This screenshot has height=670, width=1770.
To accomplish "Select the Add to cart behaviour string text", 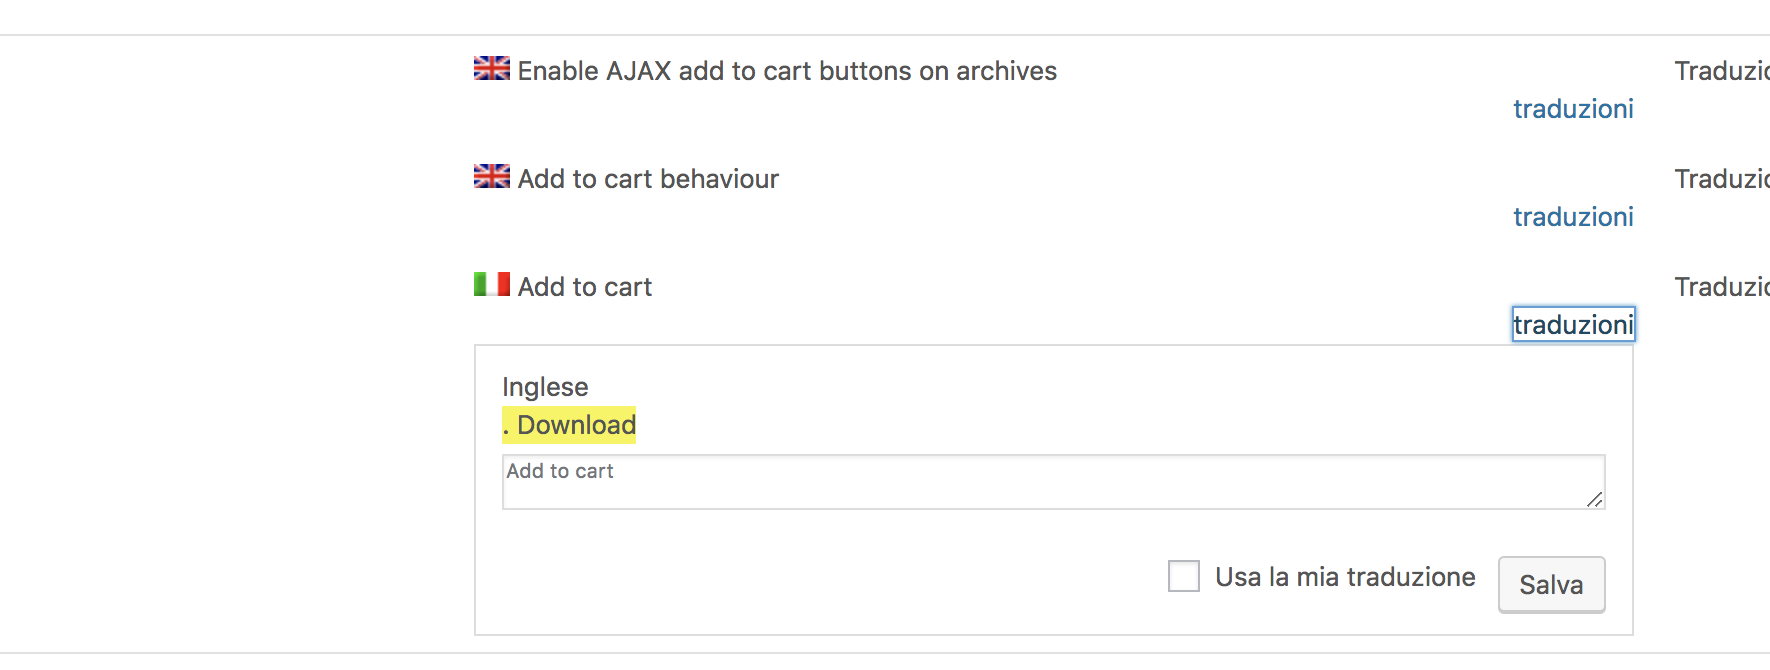I will (648, 179).
